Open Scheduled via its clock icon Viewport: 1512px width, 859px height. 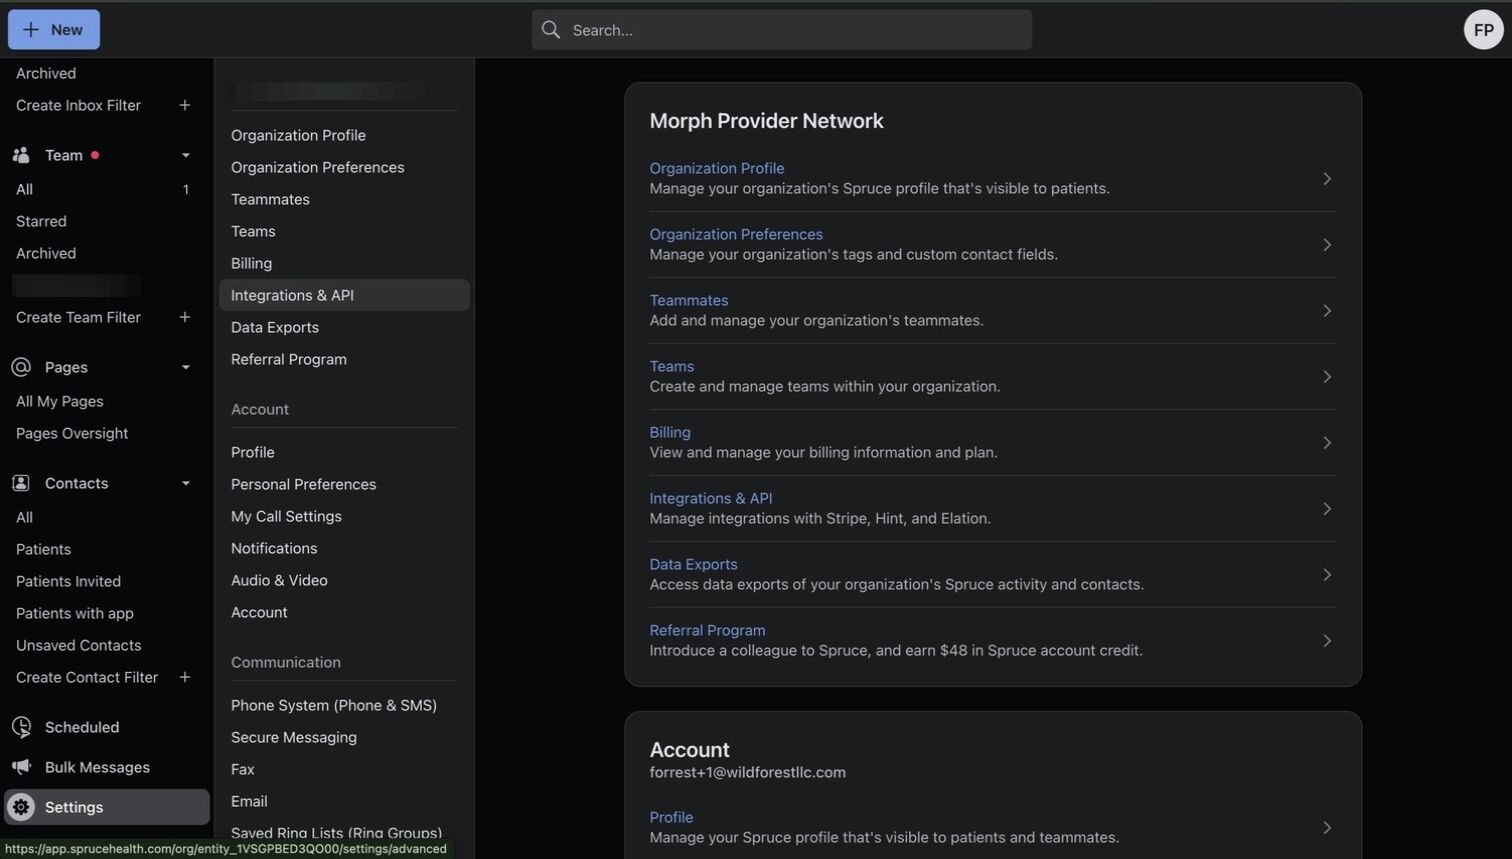(21, 727)
